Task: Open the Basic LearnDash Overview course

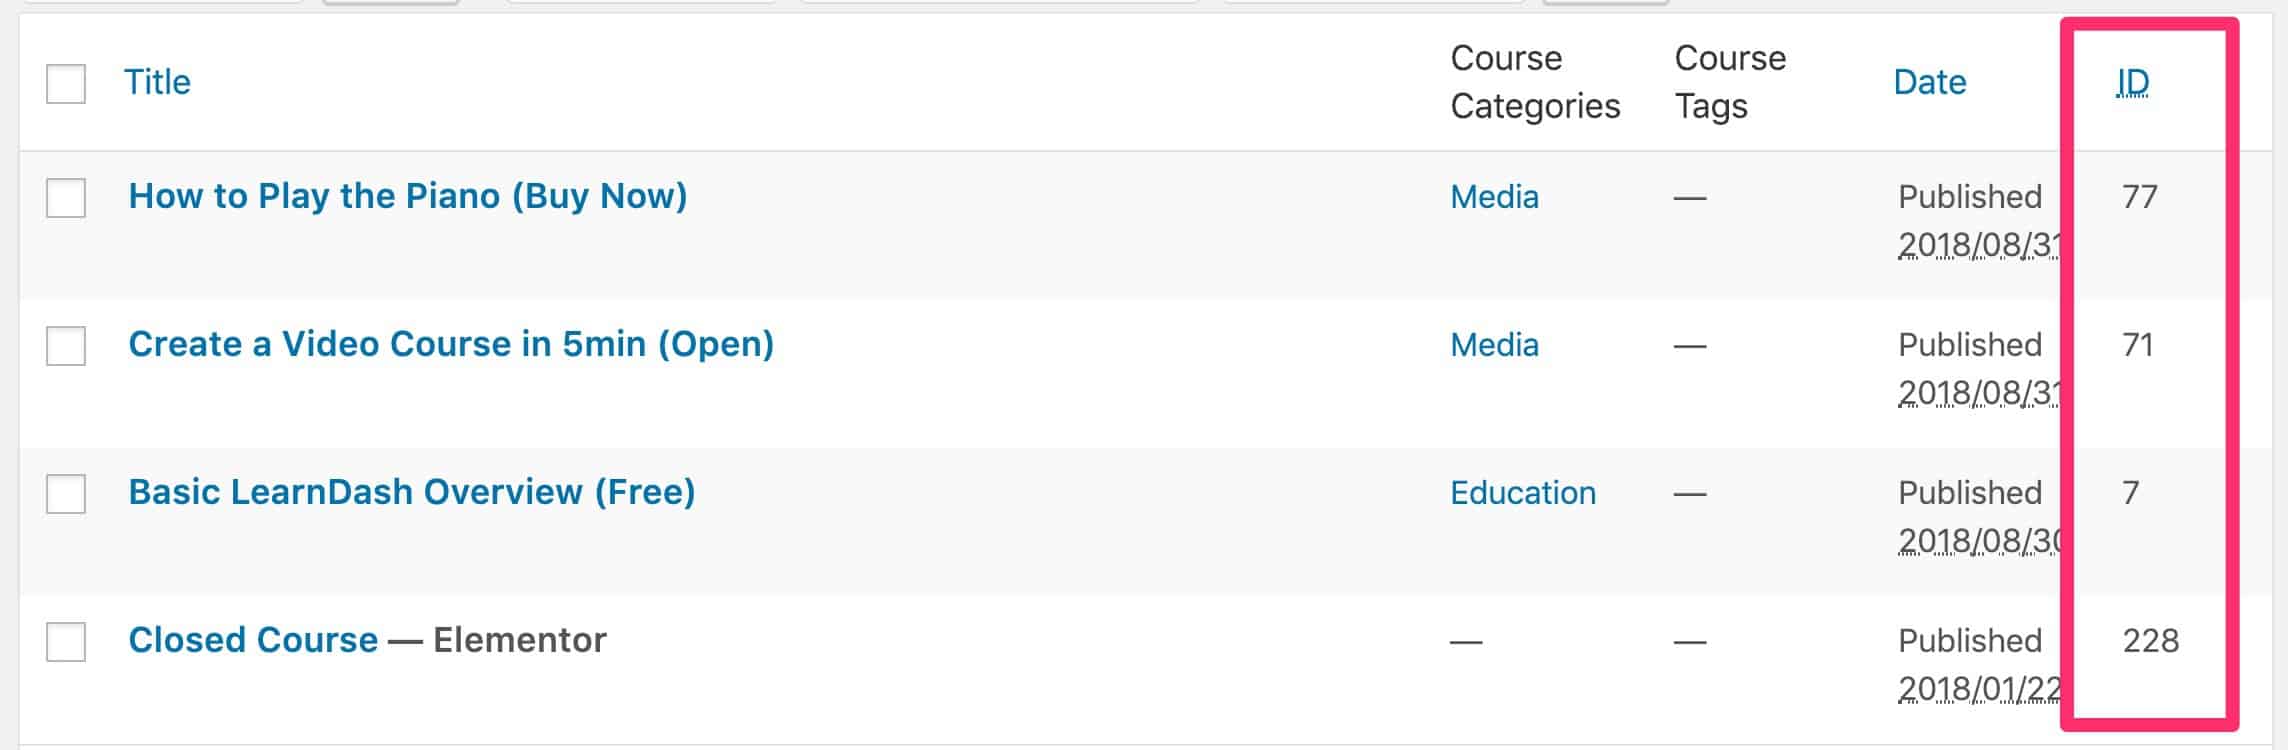Action: click(413, 492)
